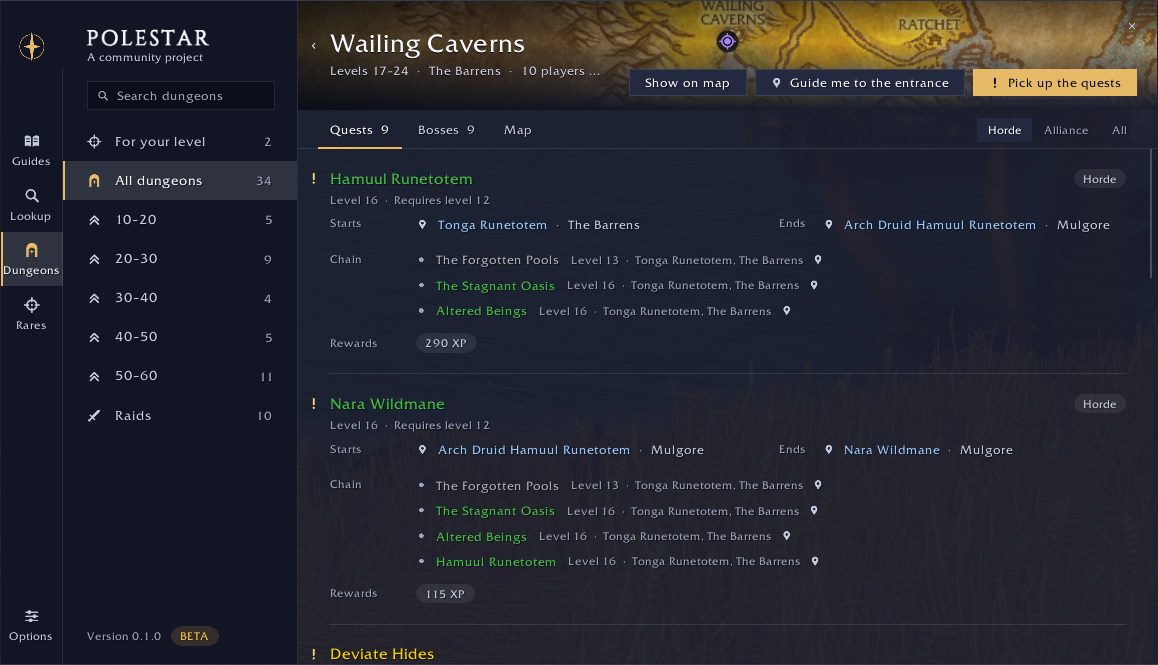This screenshot has width=1158, height=665.
Task: Select the All factions filter
Action: point(1119,130)
